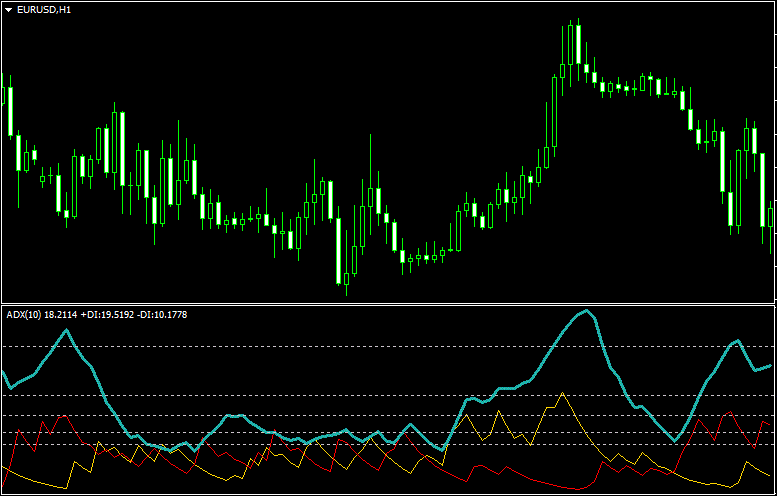Click the topmost dashed level line in ADX window
The width and height of the screenshot is (777, 496).
[300, 346]
